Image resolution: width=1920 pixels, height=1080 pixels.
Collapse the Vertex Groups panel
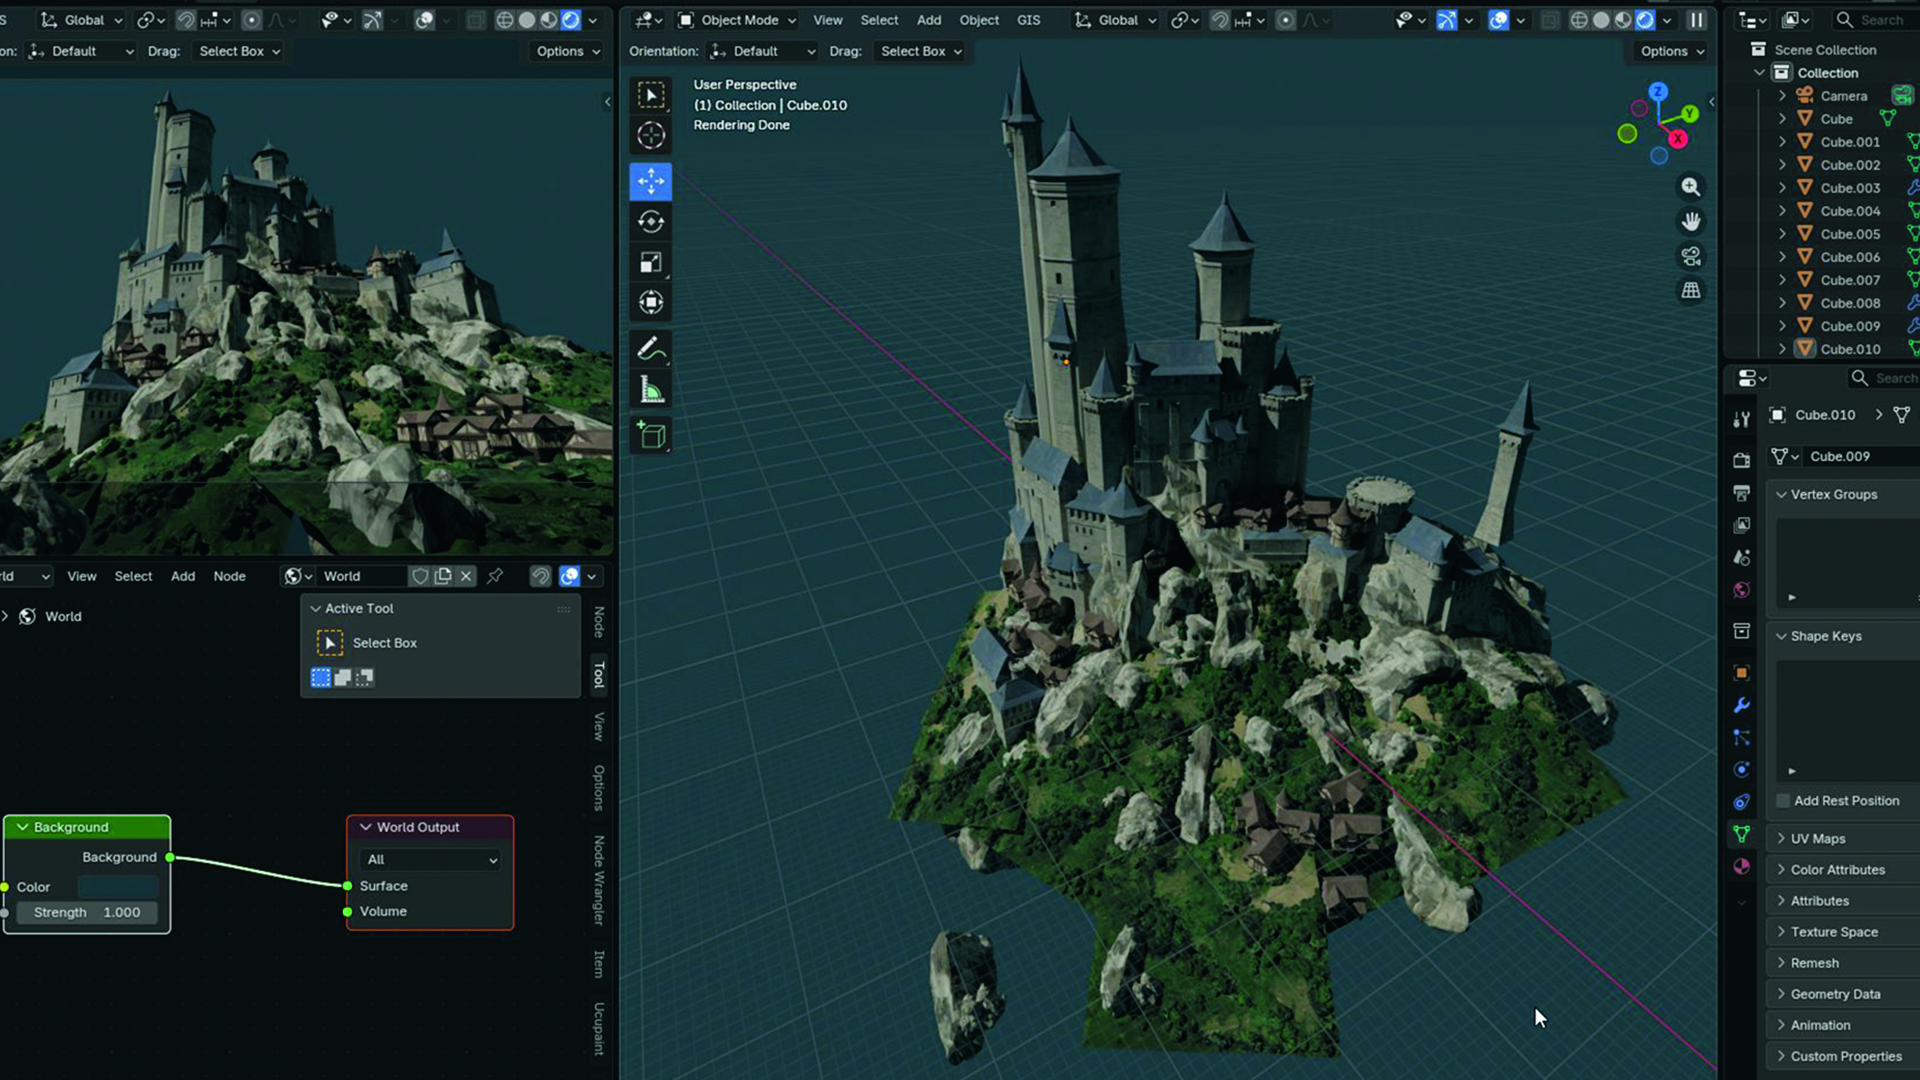click(1833, 494)
